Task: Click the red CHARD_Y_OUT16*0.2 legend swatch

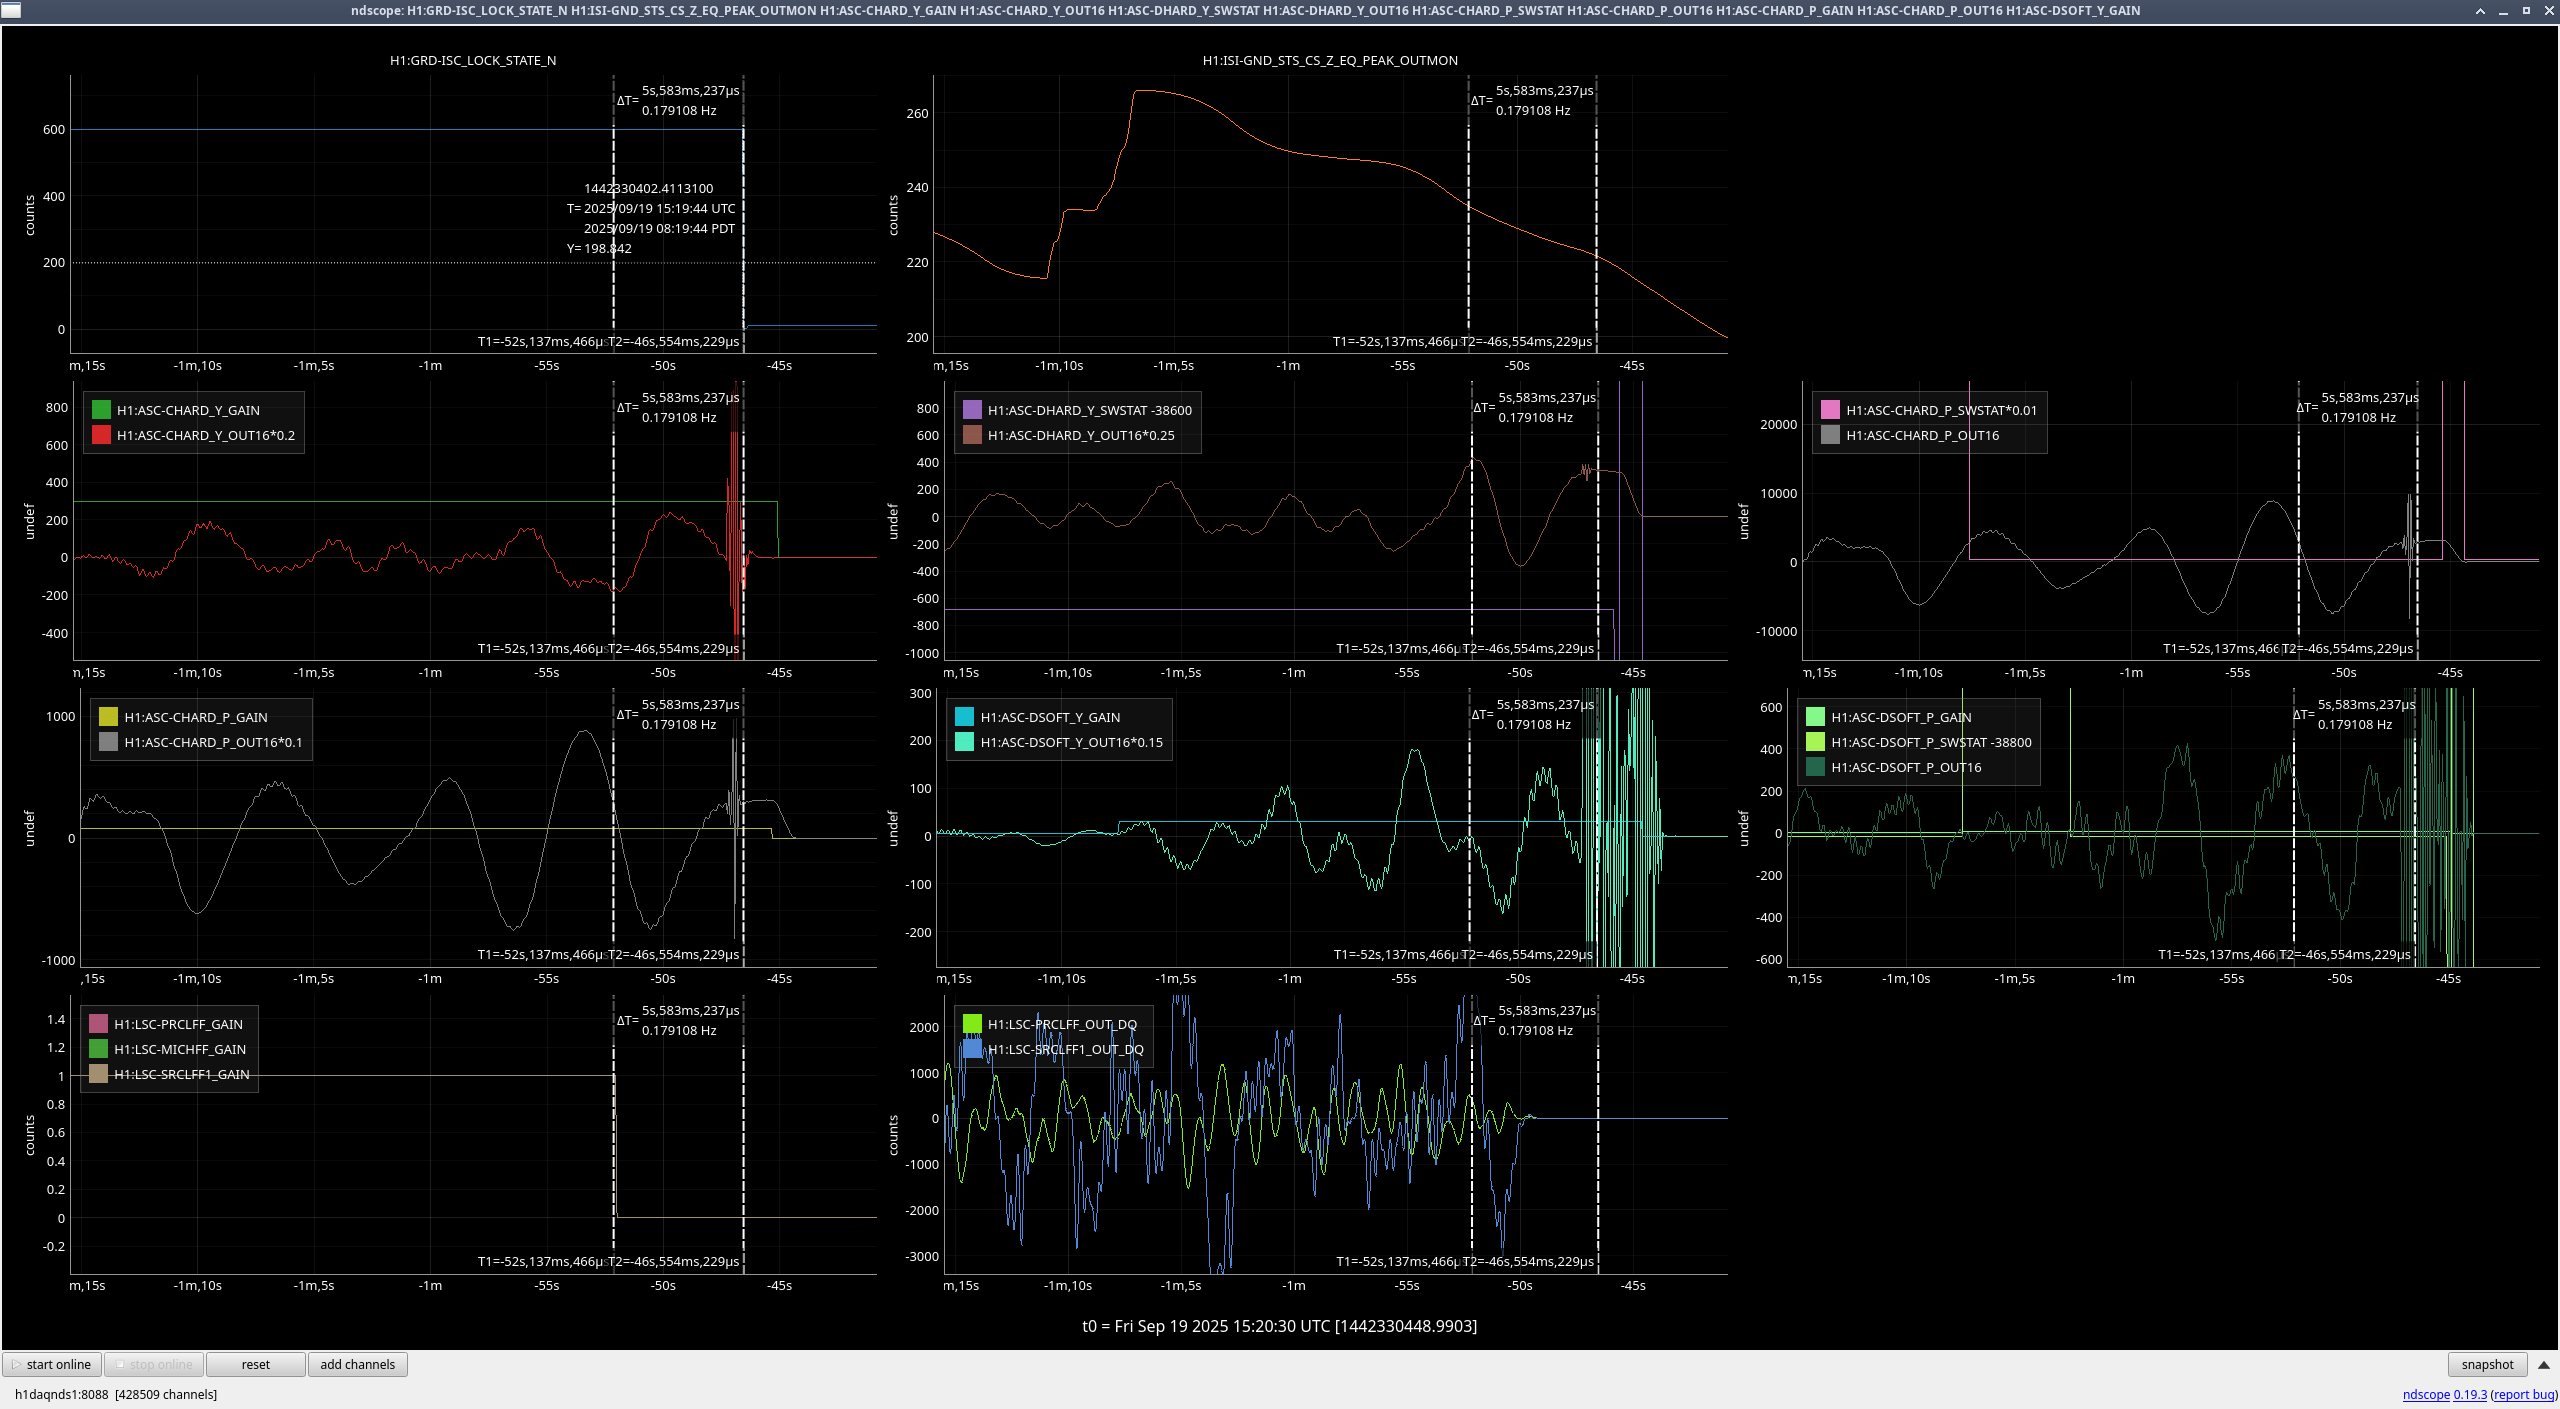Action: click(x=101, y=435)
